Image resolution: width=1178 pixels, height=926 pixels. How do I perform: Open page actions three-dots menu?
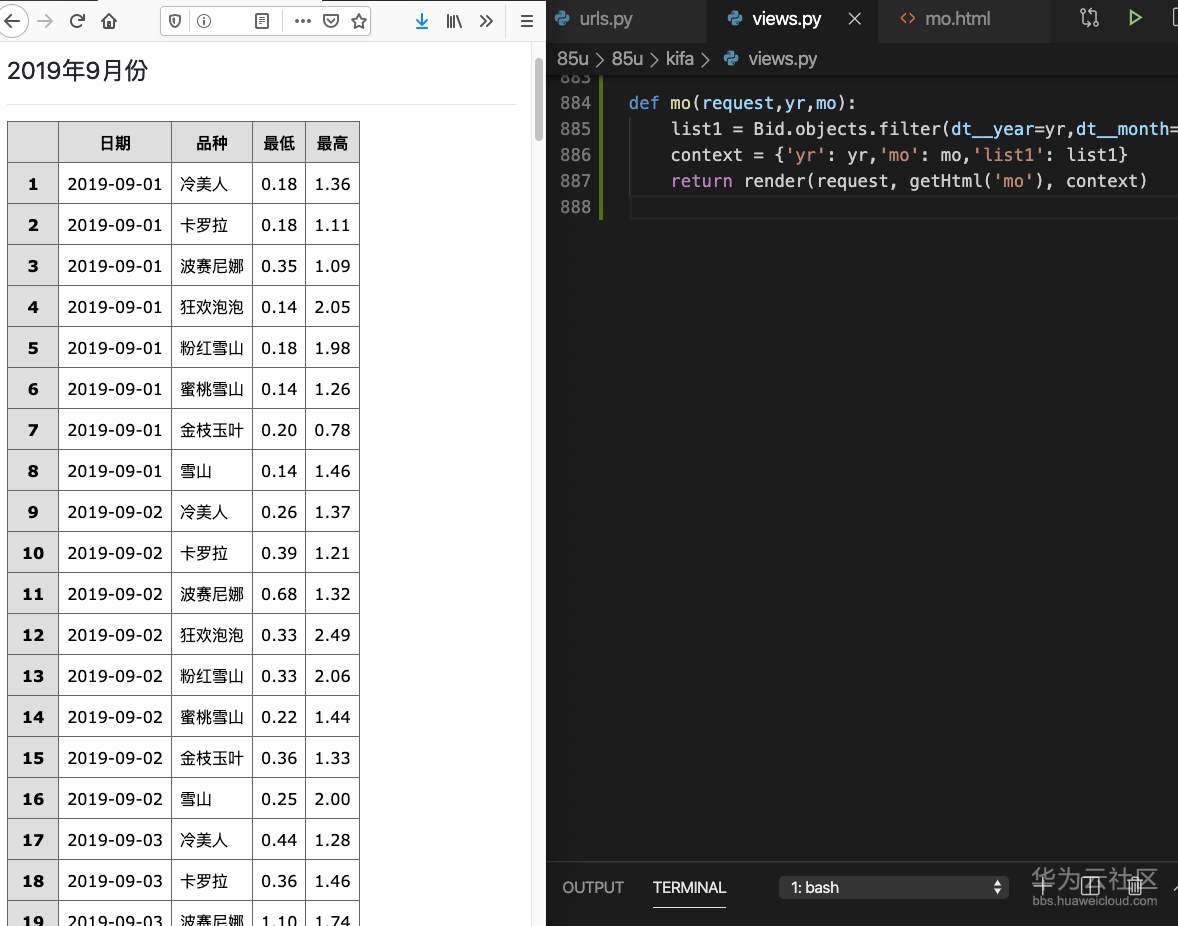[303, 21]
